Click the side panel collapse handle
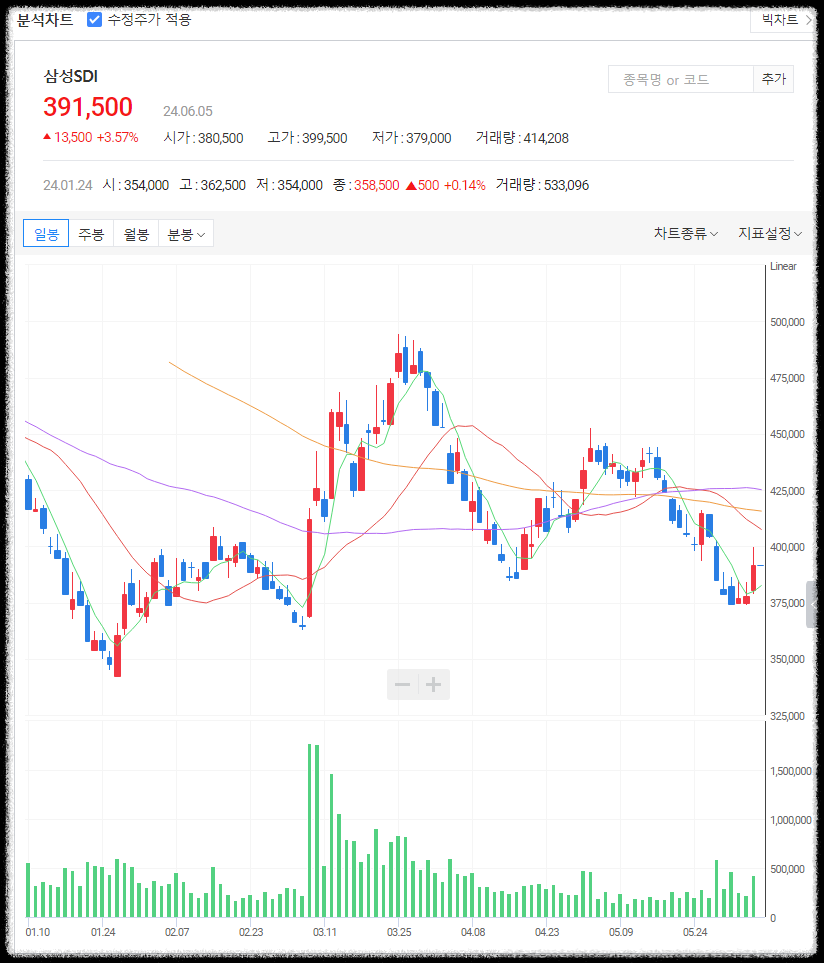Viewport: 824px width, 963px height. click(x=812, y=604)
